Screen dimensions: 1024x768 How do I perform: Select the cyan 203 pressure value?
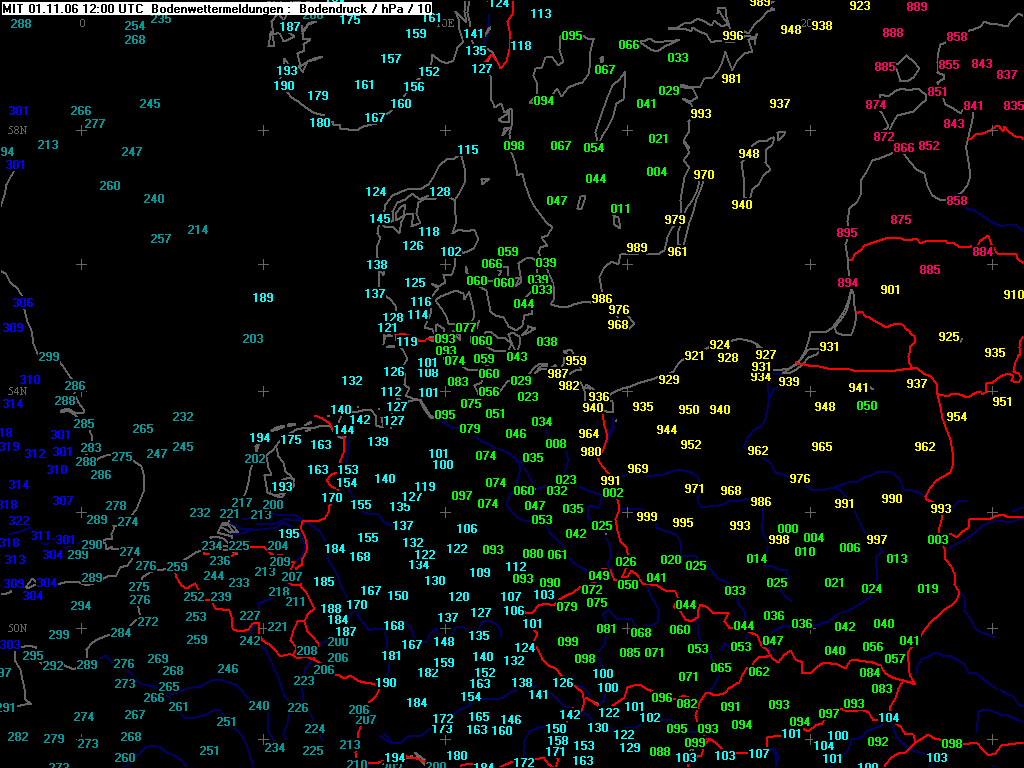point(253,339)
